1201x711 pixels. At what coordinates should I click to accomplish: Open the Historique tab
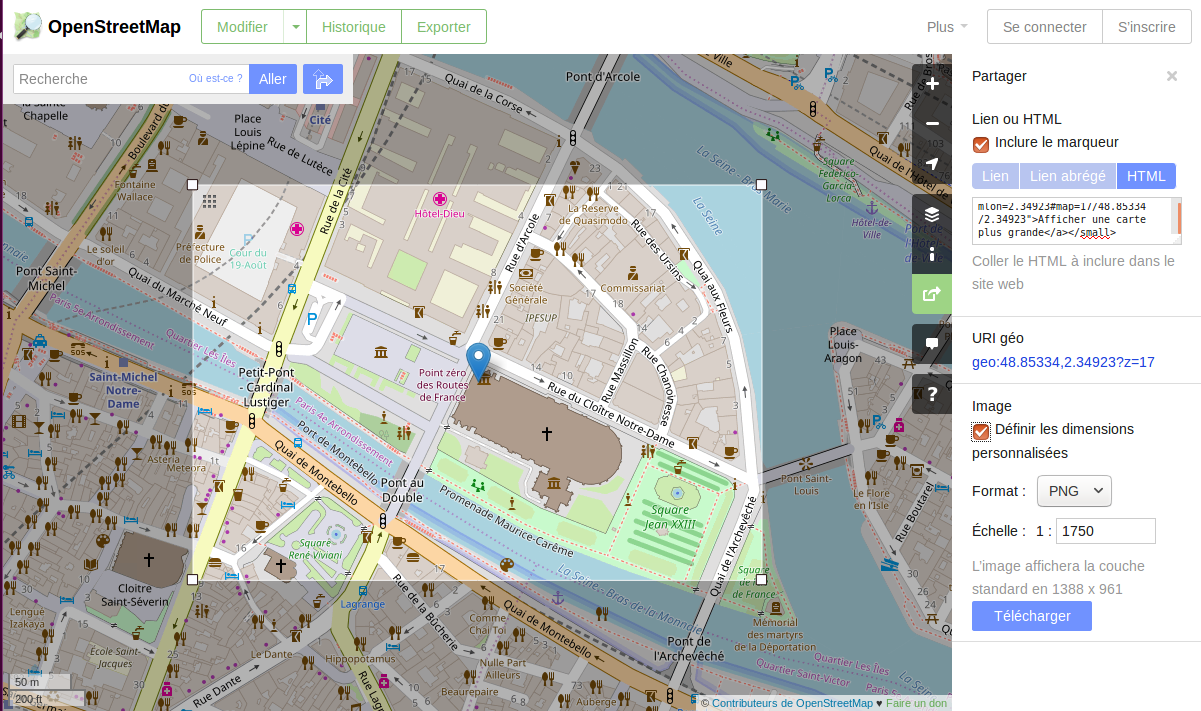[353, 27]
